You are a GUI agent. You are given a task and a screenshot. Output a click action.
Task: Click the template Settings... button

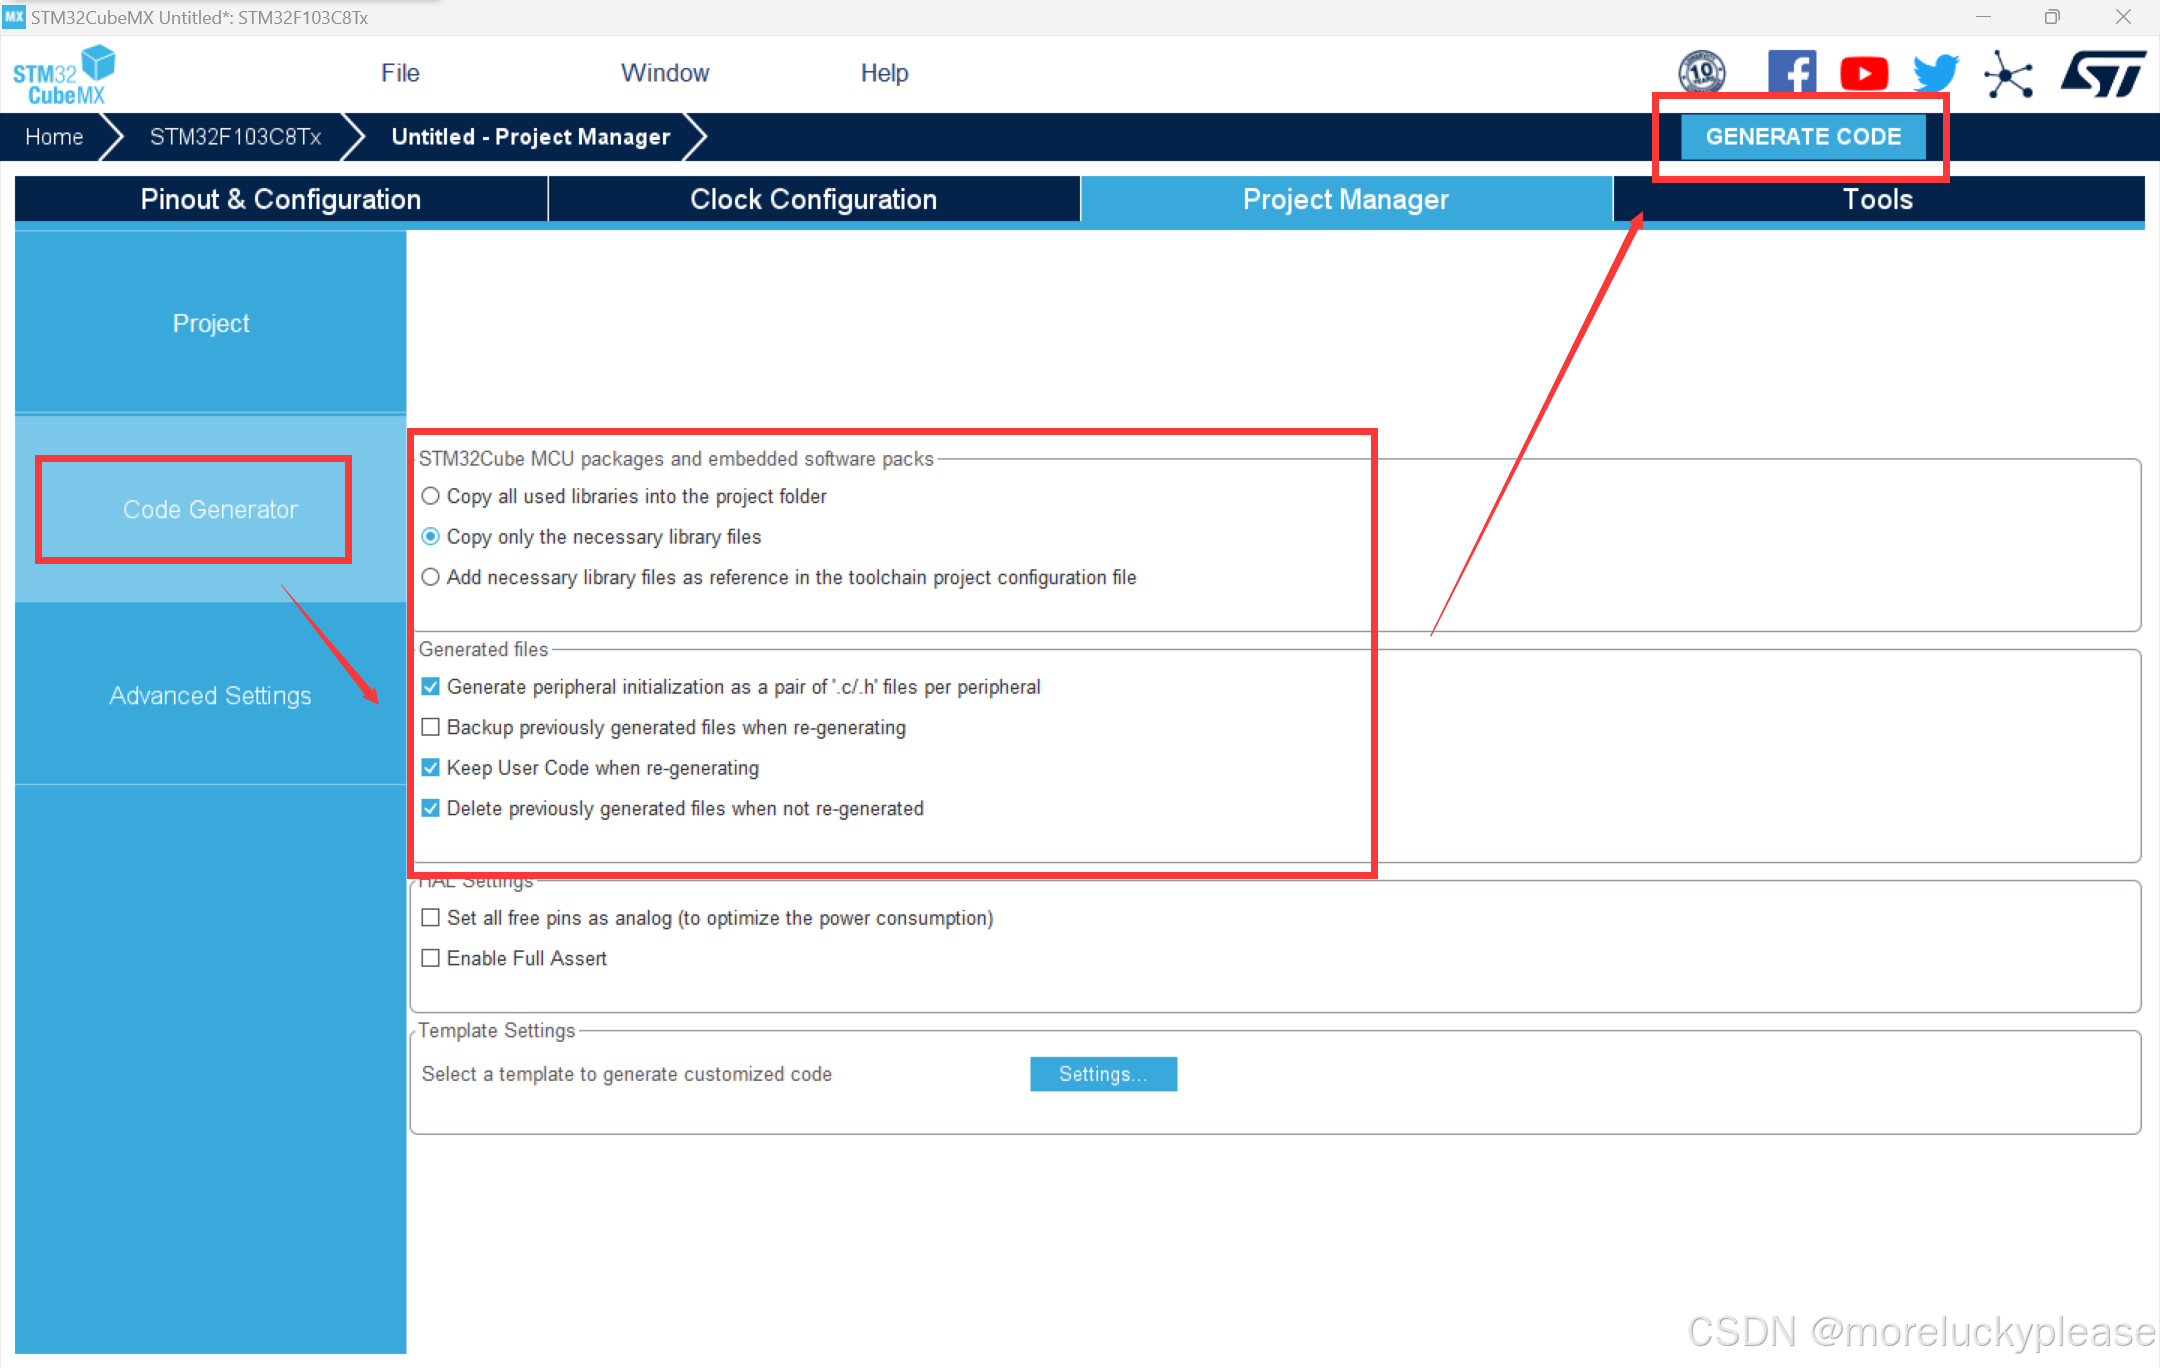click(1103, 1074)
